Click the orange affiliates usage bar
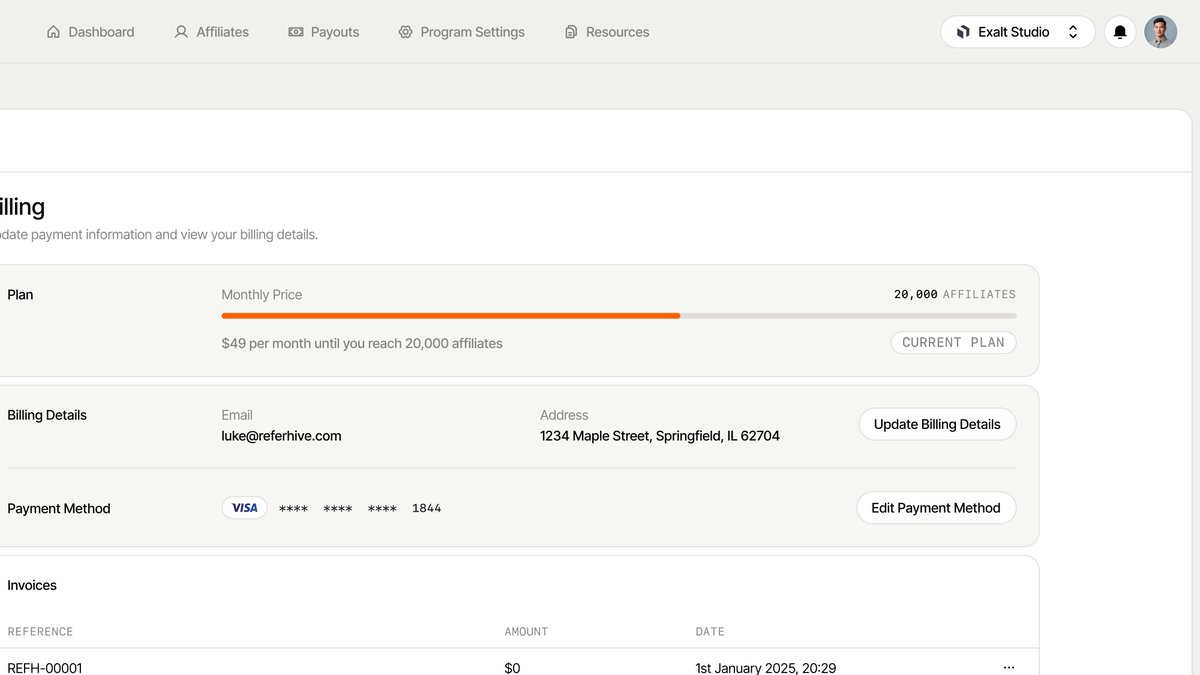The image size is (1200, 675). [451, 316]
